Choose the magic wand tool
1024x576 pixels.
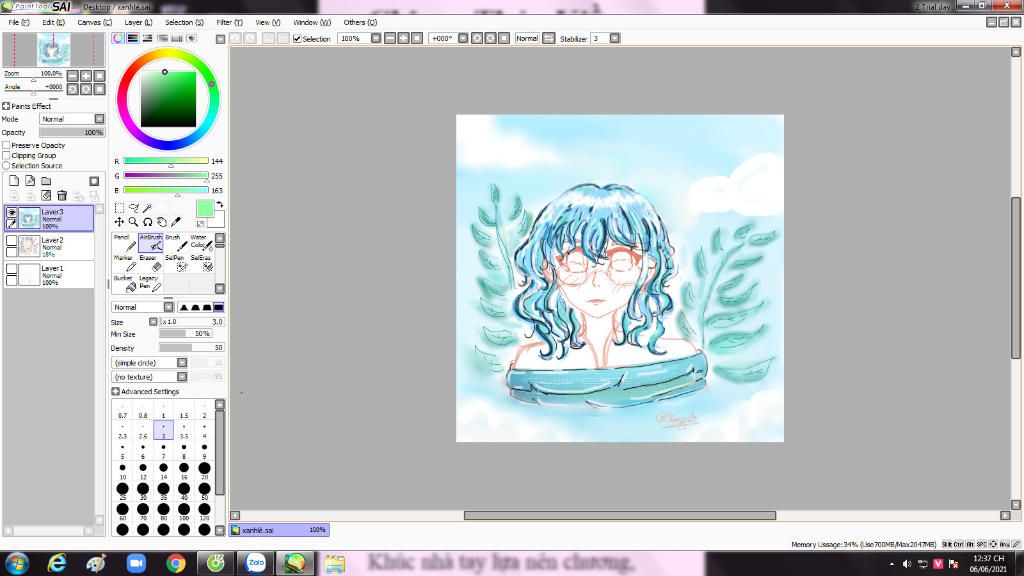148,208
